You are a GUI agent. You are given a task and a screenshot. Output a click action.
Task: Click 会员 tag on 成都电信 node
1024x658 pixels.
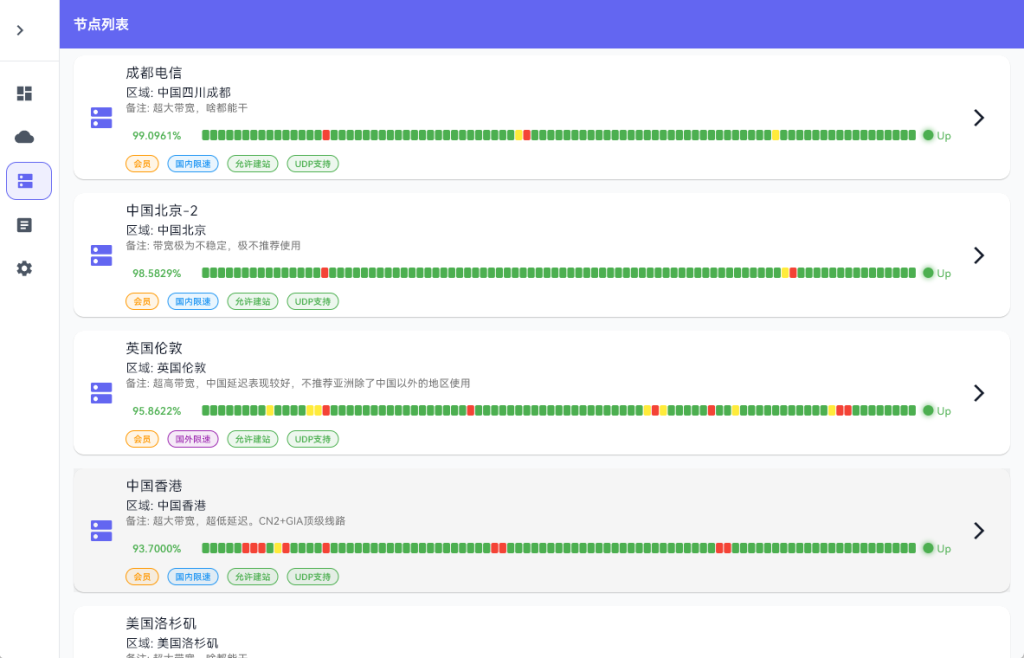142,163
